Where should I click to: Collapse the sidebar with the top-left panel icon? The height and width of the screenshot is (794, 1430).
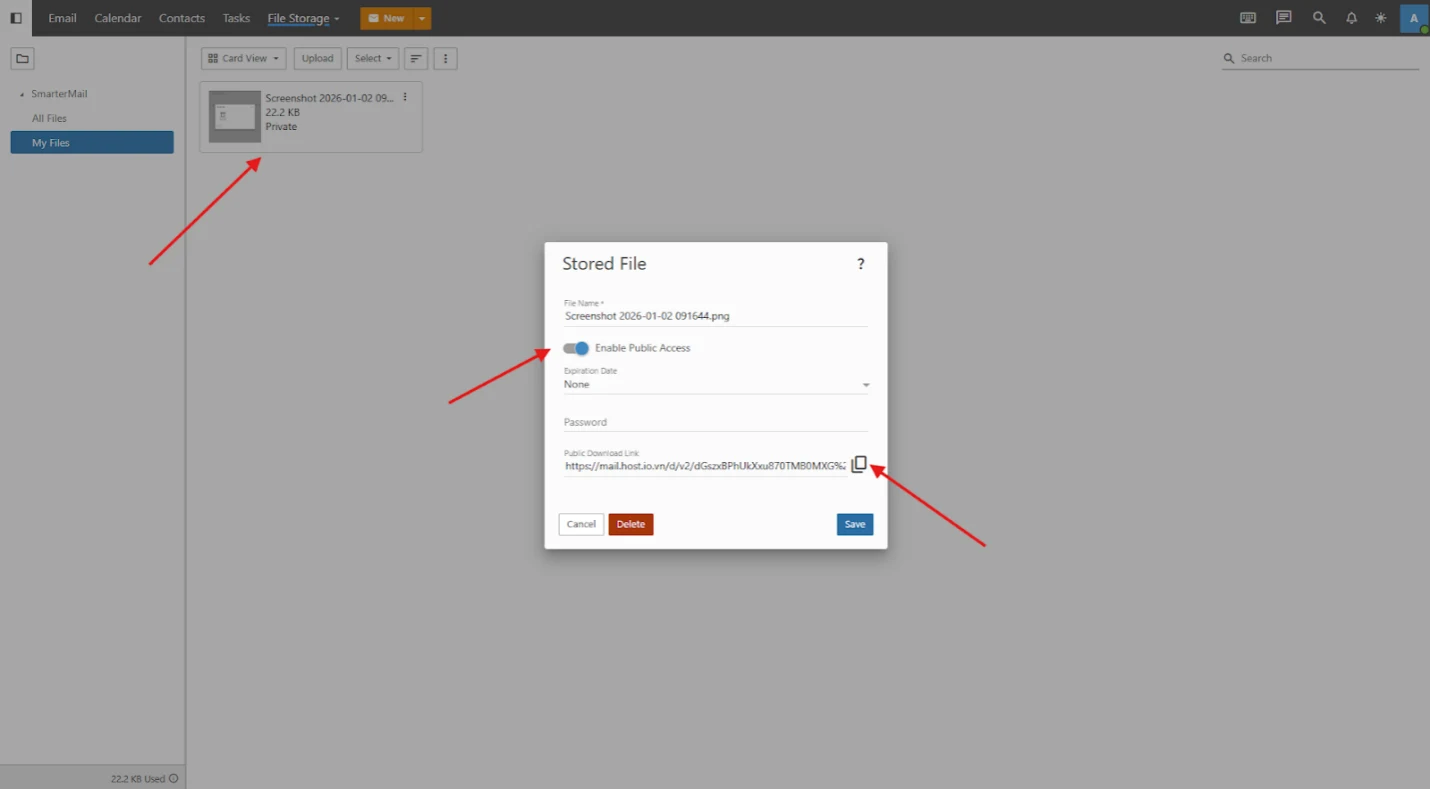(x=16, y=18)
